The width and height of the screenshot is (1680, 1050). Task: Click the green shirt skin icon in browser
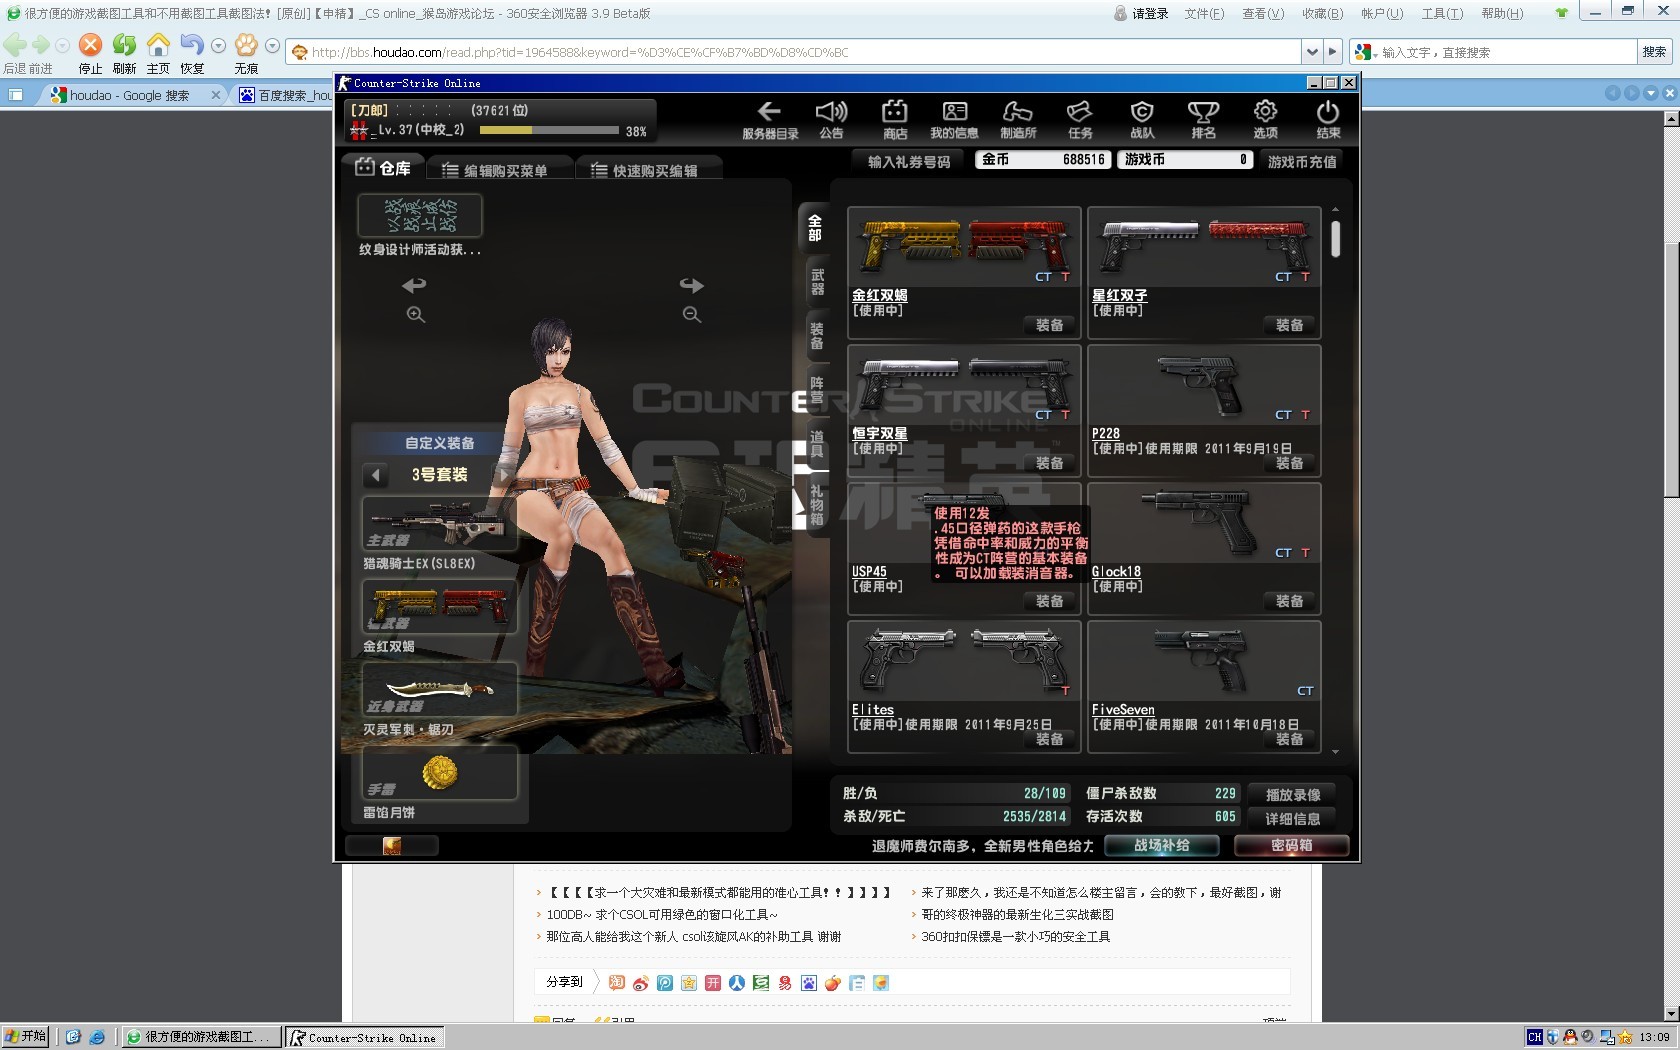click(x=1561, y=13)
